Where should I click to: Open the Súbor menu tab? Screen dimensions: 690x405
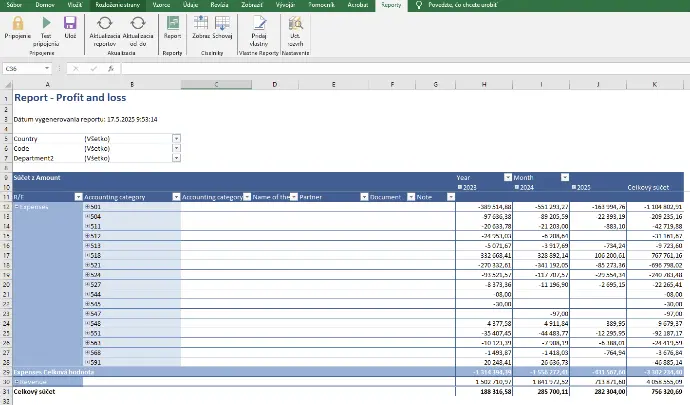tap(14, 5)
